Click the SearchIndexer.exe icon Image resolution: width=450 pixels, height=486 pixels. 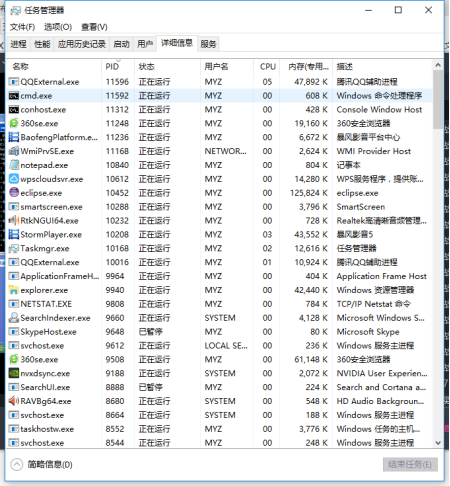[13, 318]
